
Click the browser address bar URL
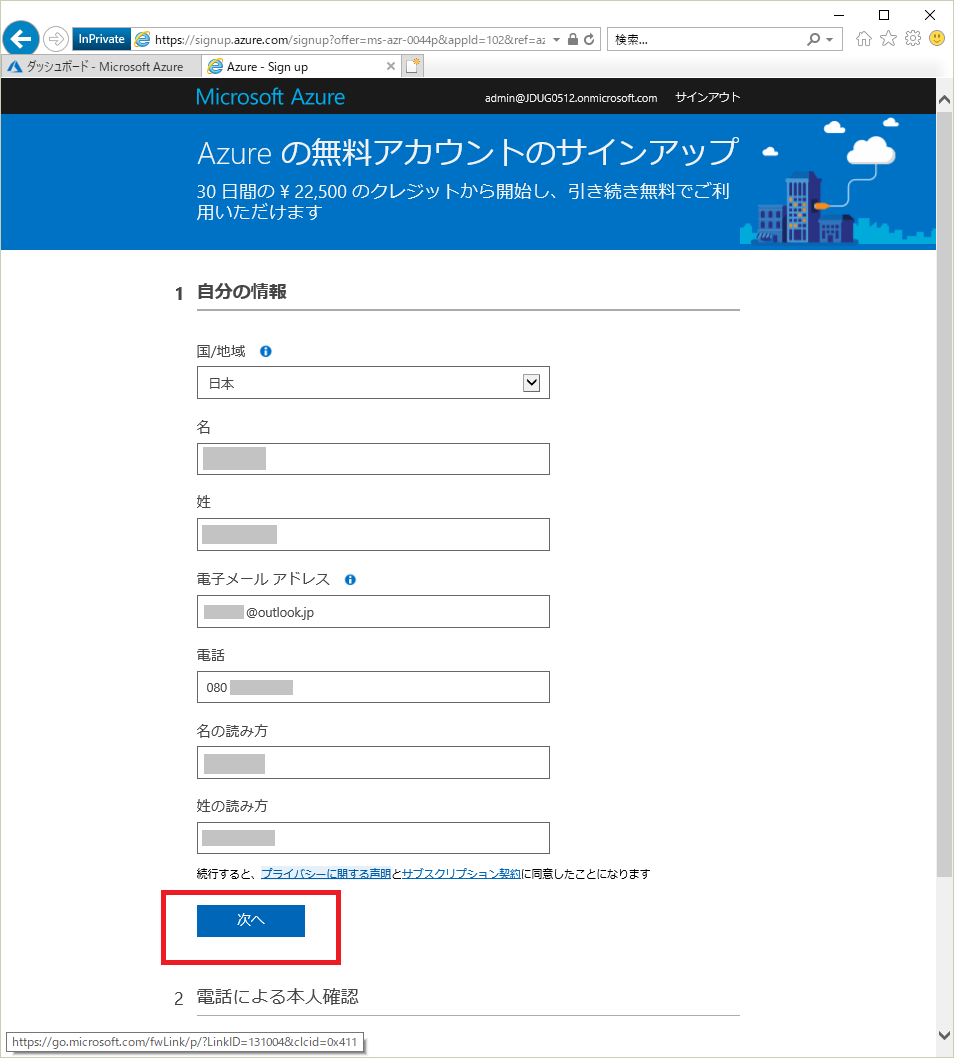tap(349, 40)
